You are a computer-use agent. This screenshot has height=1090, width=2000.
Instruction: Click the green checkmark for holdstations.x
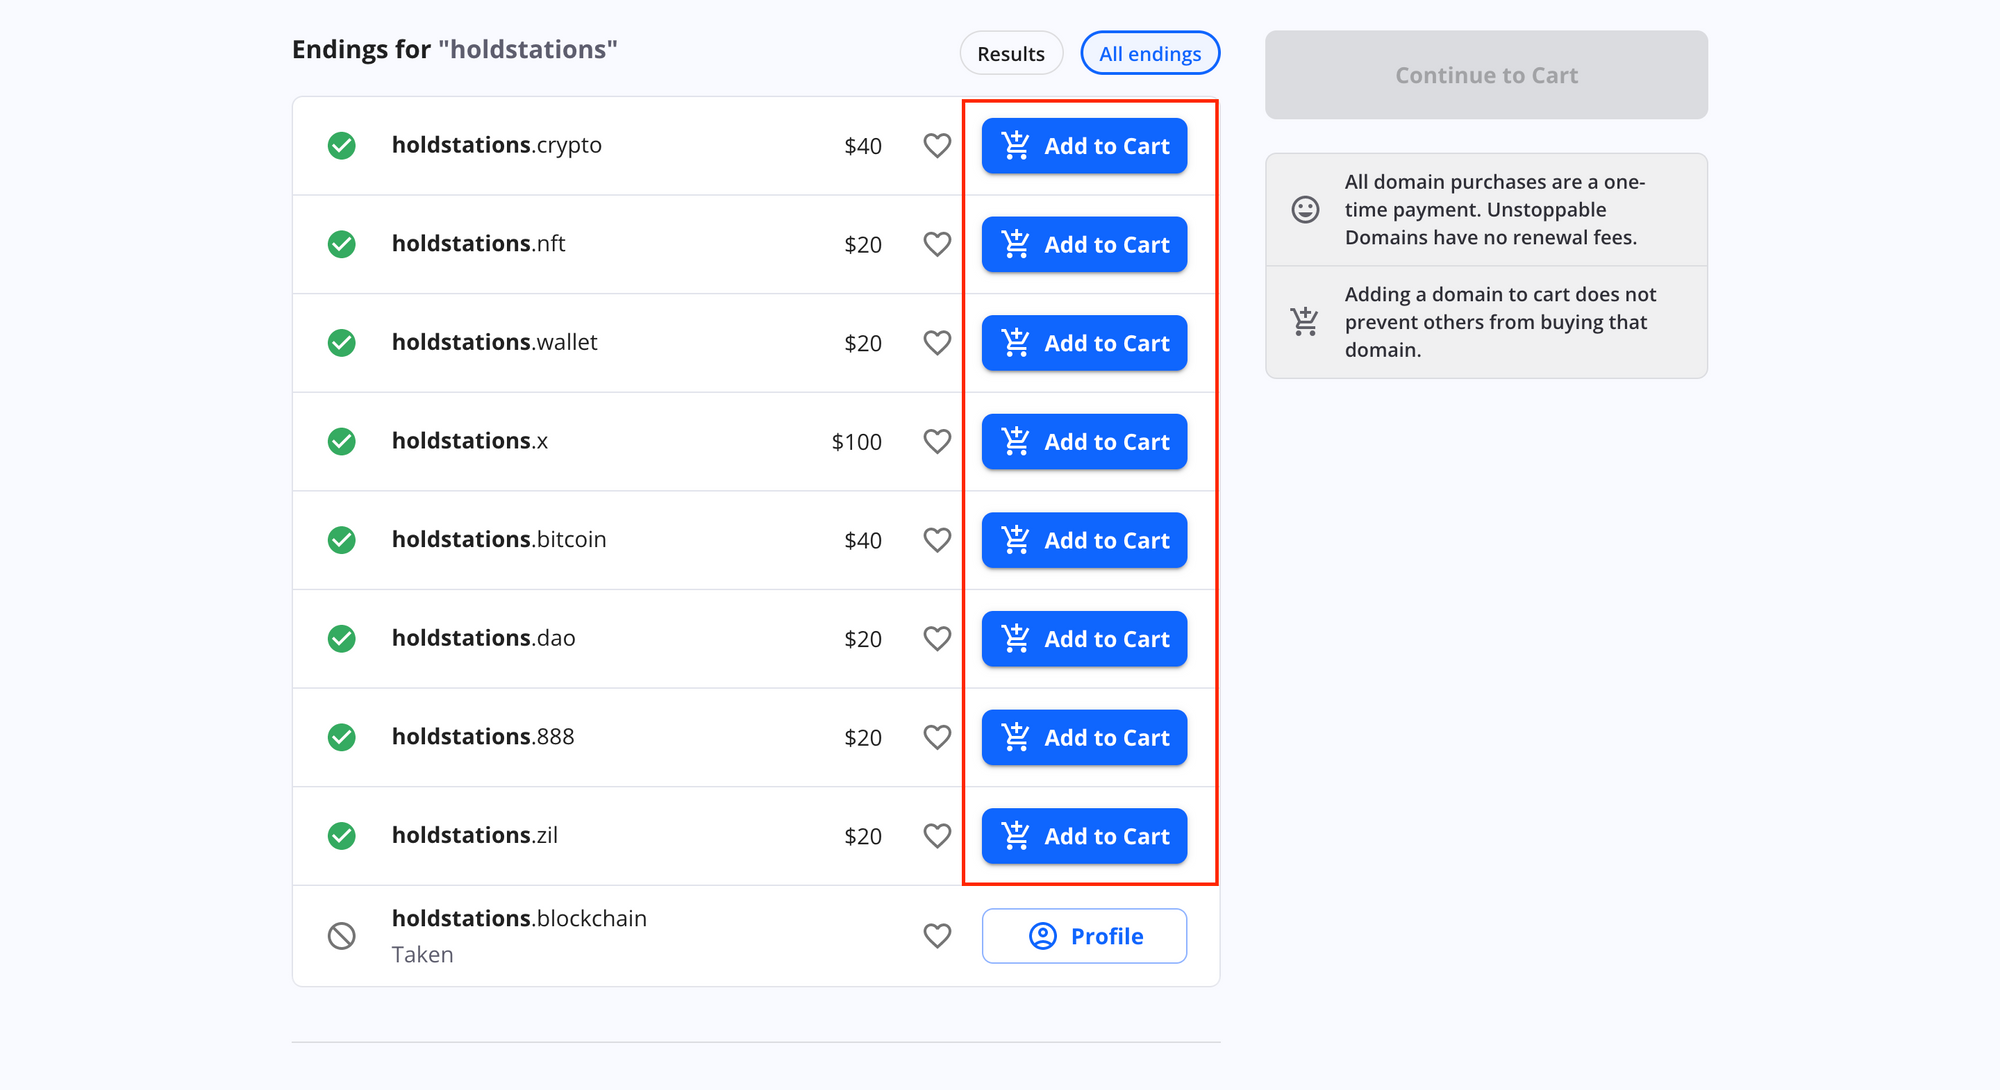342,441
